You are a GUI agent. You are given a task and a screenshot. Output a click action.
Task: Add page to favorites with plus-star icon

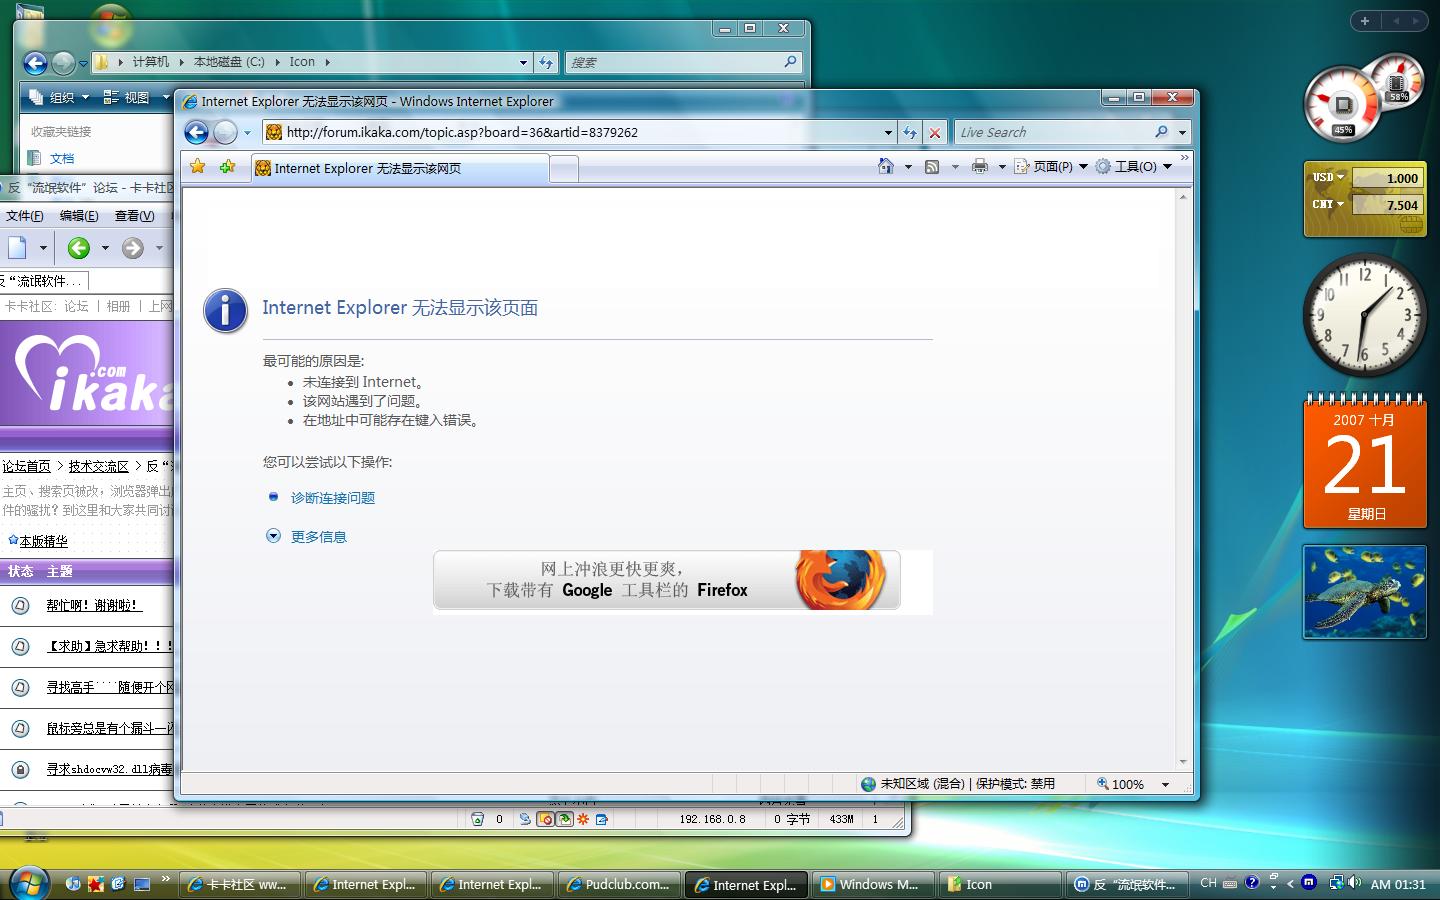click(228, 167)
